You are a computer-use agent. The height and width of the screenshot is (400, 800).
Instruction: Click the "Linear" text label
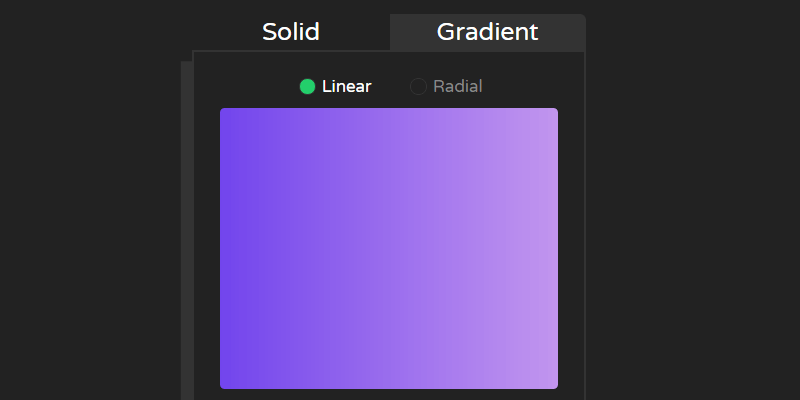click(x=346, y=87)
